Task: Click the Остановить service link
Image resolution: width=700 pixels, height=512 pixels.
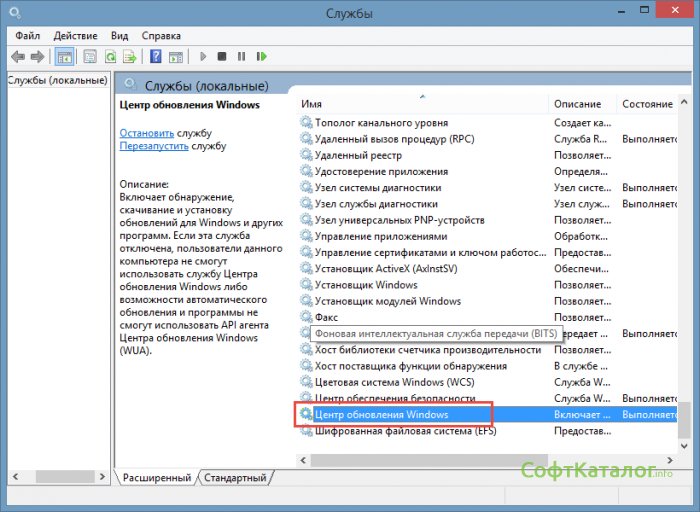Action: (x=146, y=133)
